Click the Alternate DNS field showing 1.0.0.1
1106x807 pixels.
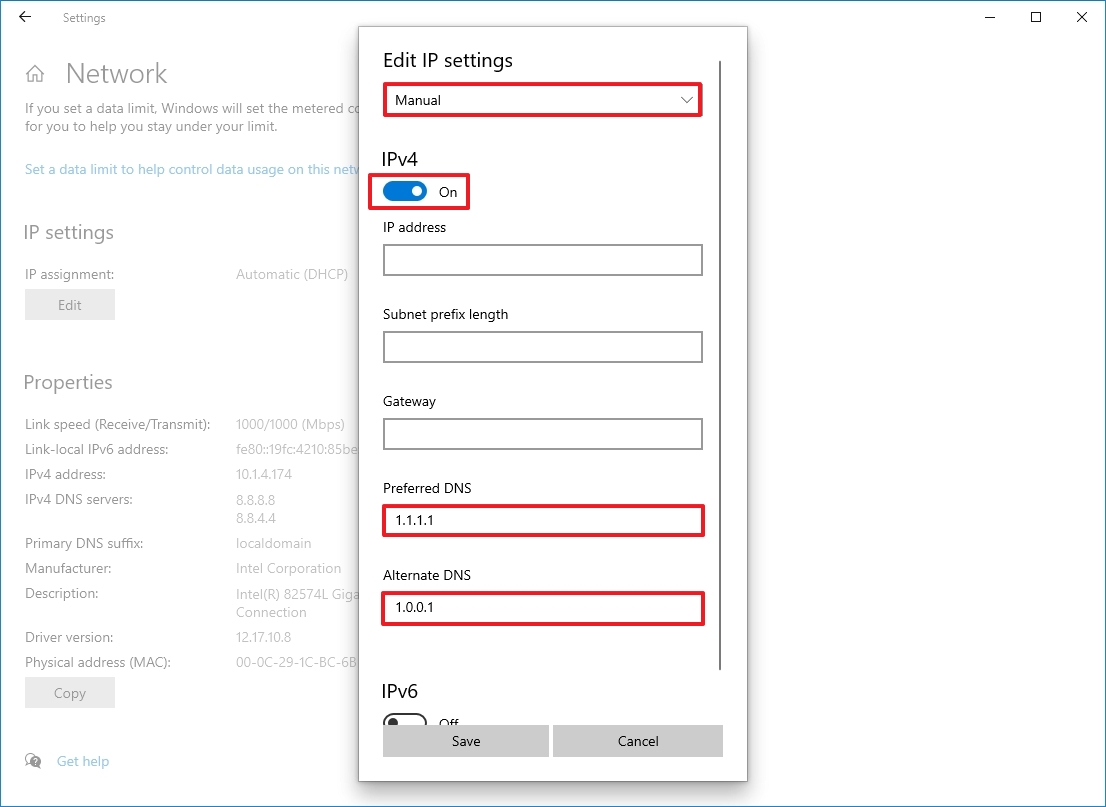tap(542, 608)
